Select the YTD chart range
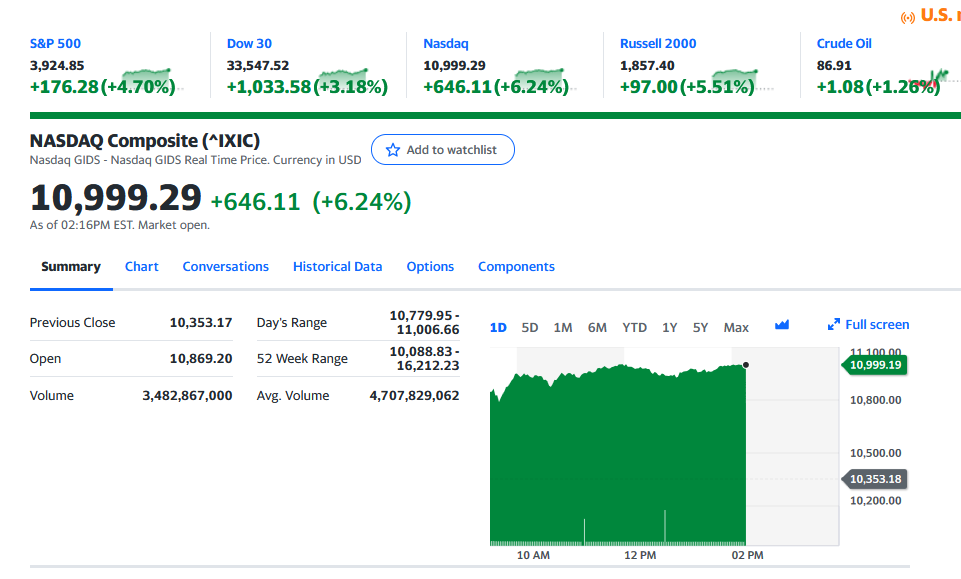 [634, 328]
